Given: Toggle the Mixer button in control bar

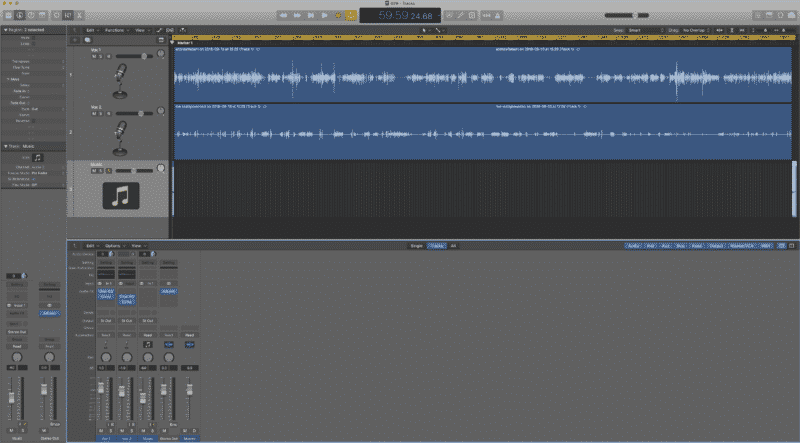Looking at the screenshot, I should (68, 15).
